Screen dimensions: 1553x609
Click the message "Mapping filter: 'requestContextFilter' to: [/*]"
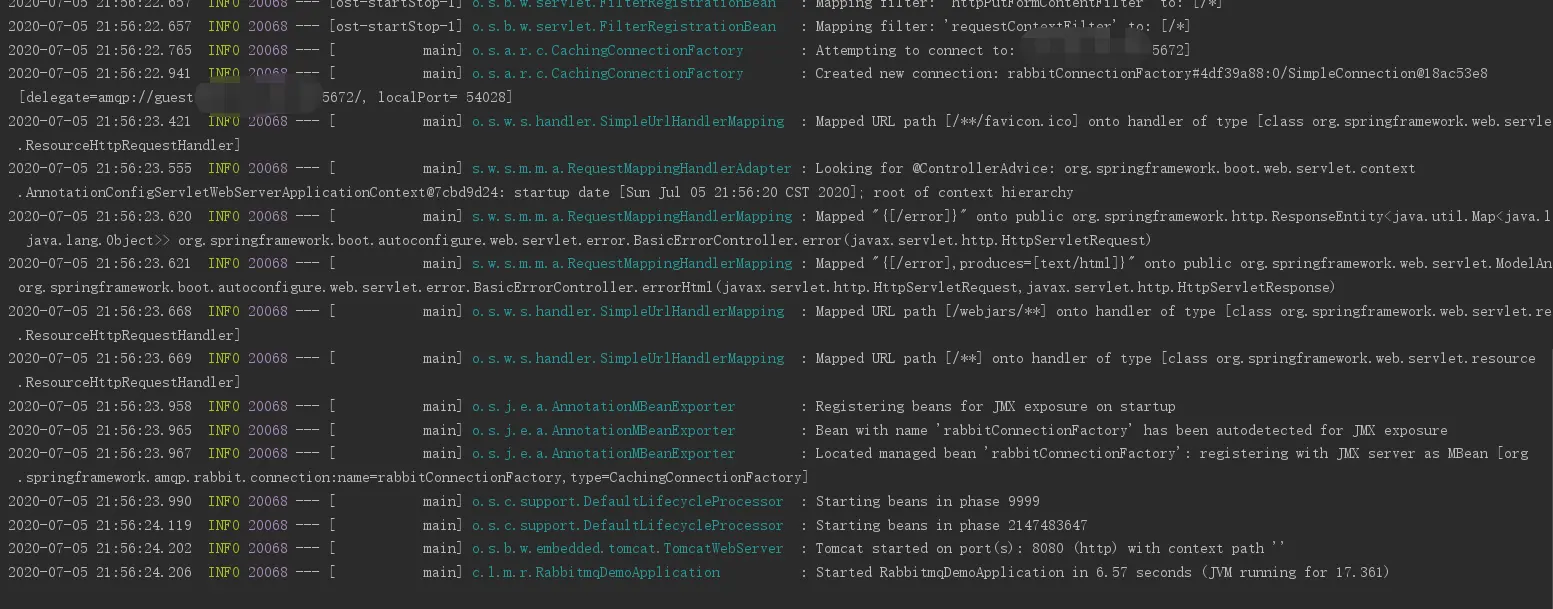click(1002, 26)
